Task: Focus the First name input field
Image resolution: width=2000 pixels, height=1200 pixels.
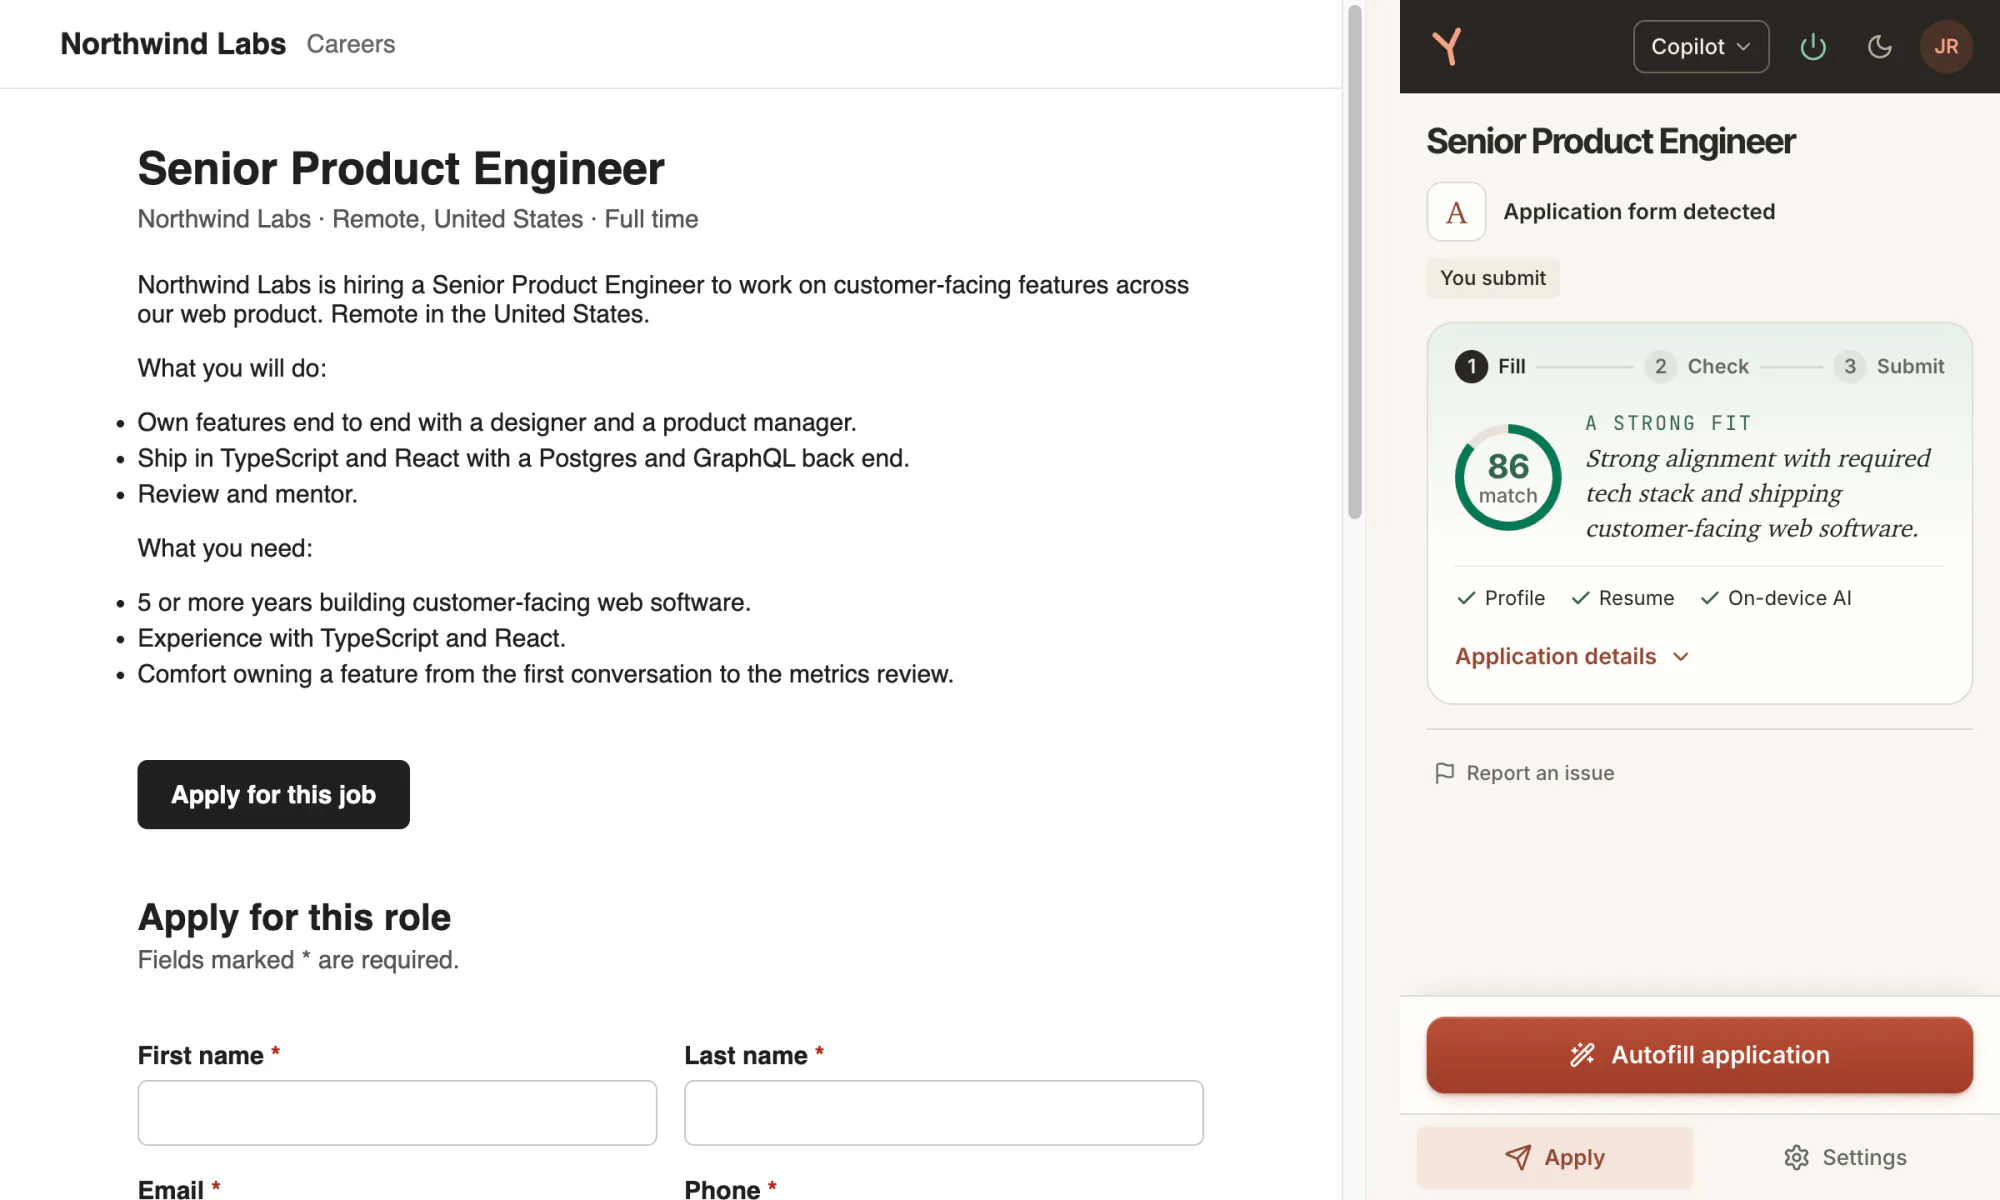Action: pos(397,1112)
